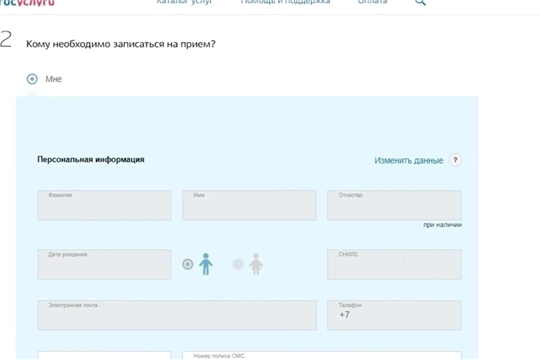Viewport: 540px width, 360px height.
Task: Open "Помощь и поддержка" menu item
Action: pyautogui.click(x=285, y=2)
